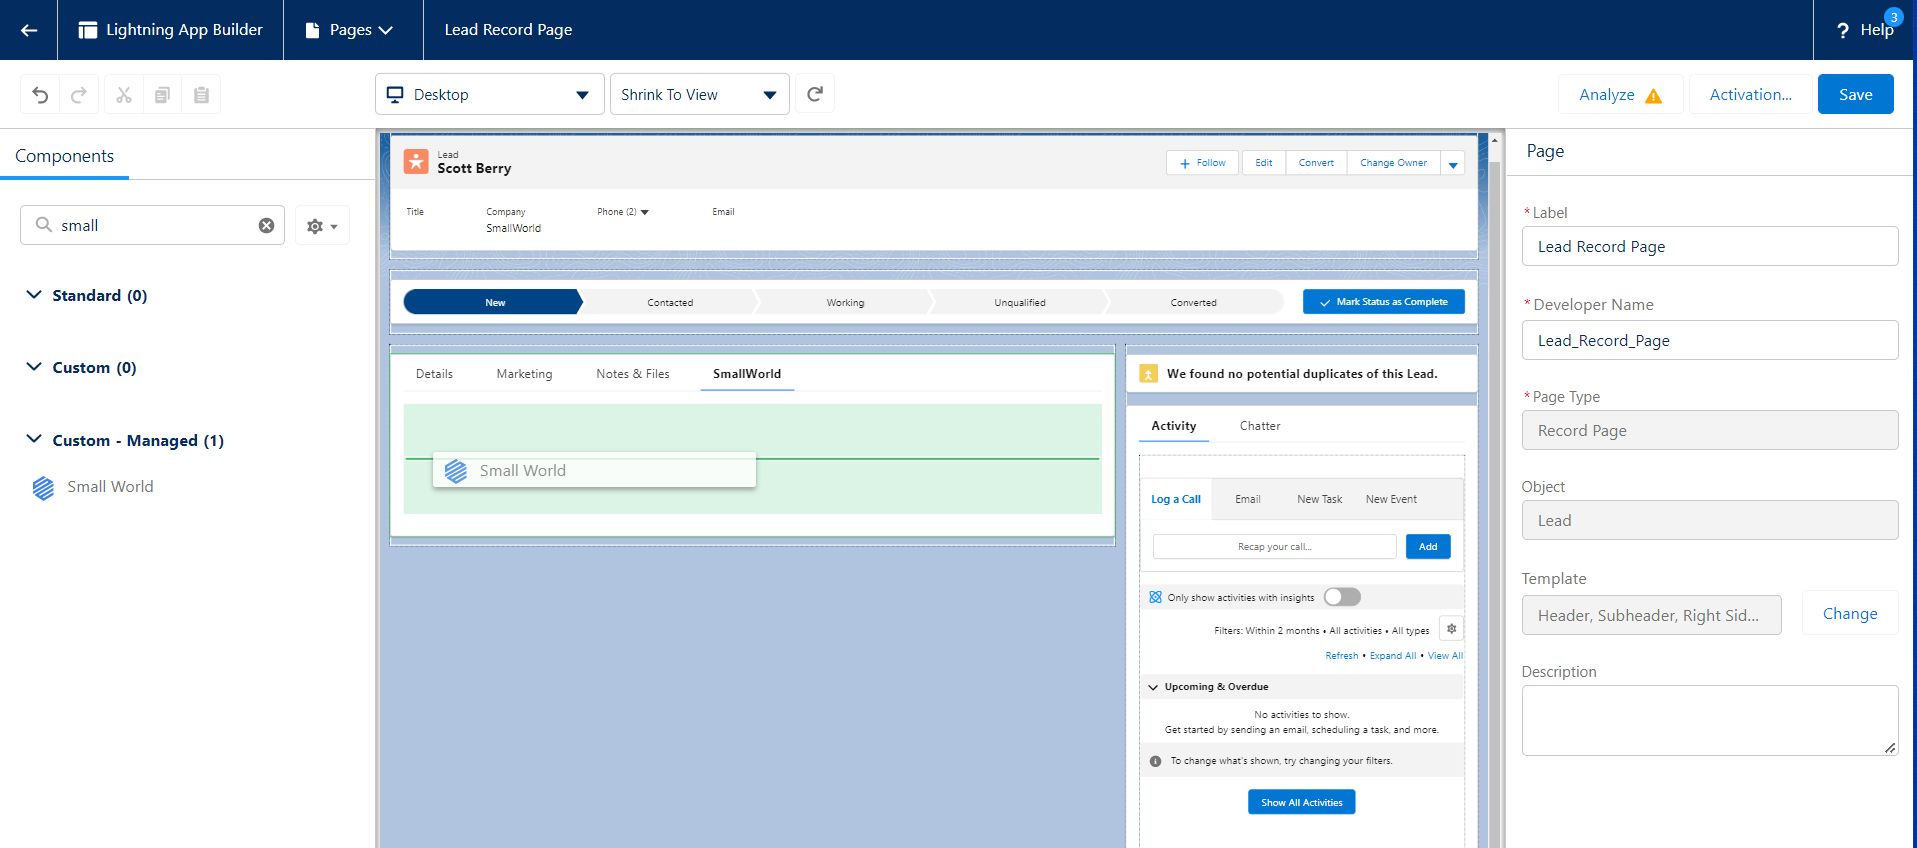Select the Activity tab
The height and width of the screenshot is (848, 1917).
tap(1174, 426)
